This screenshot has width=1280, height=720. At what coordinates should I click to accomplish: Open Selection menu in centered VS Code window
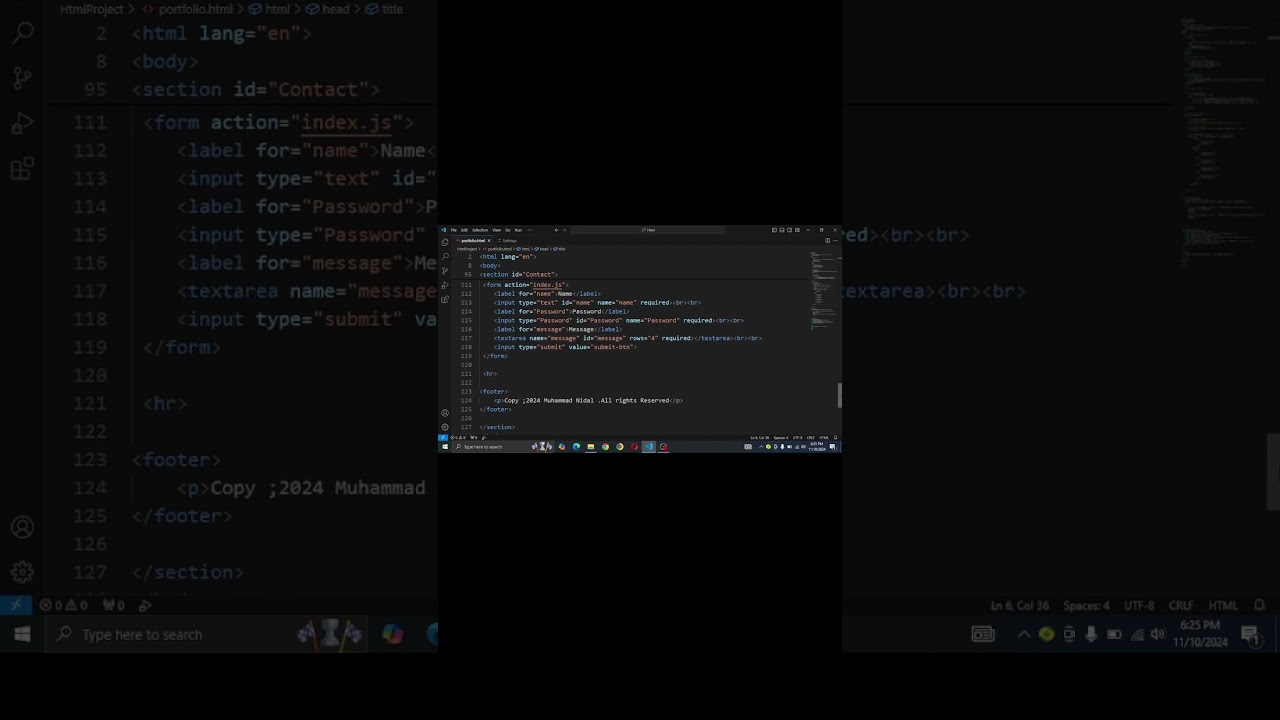480,230
